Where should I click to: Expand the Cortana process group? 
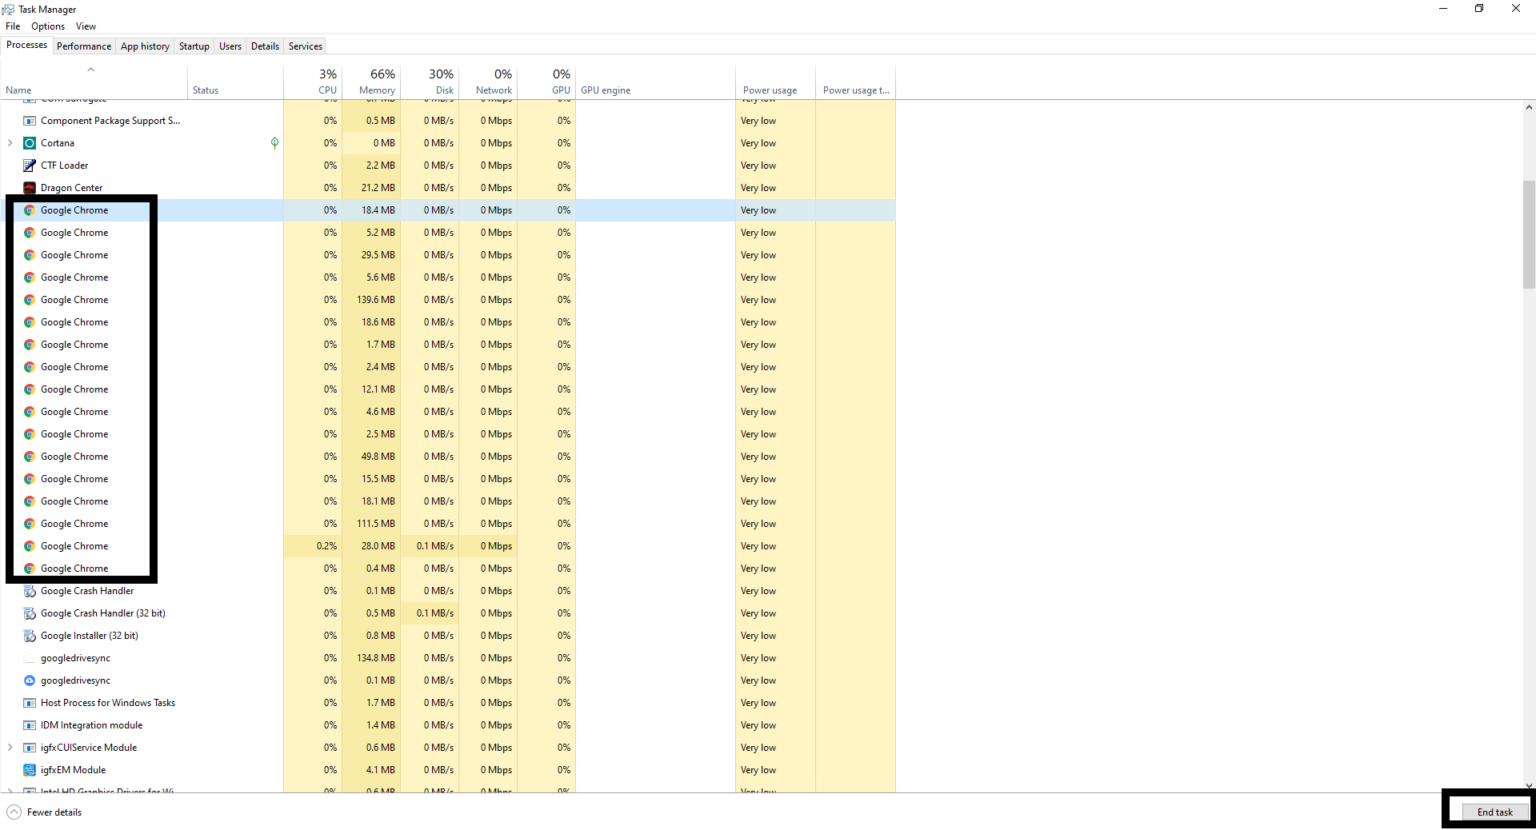coord(10,143)
